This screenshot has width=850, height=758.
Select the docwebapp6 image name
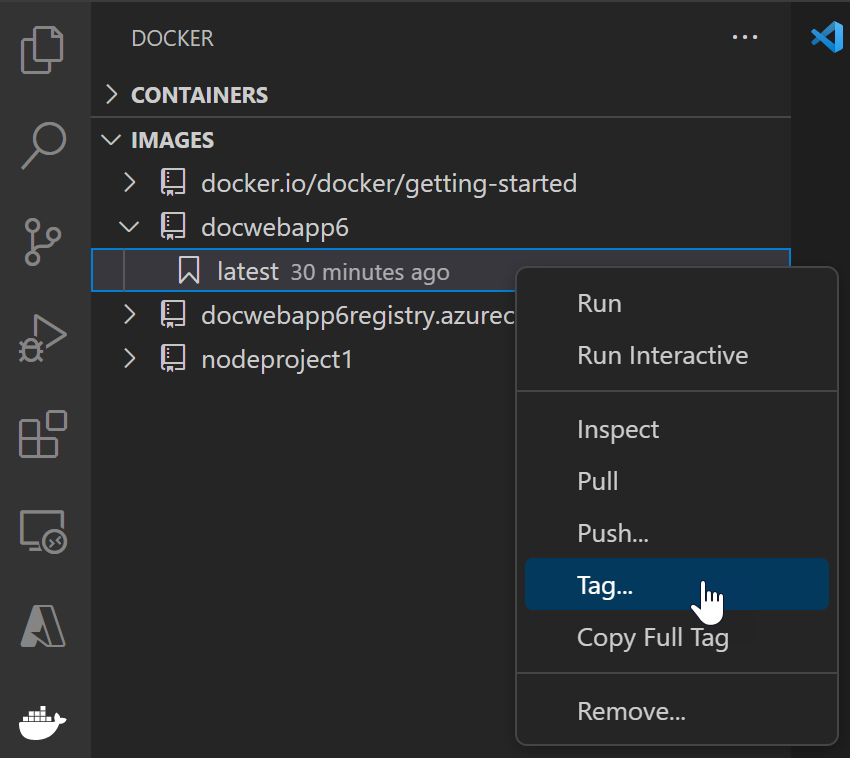(x=275, y=228)
